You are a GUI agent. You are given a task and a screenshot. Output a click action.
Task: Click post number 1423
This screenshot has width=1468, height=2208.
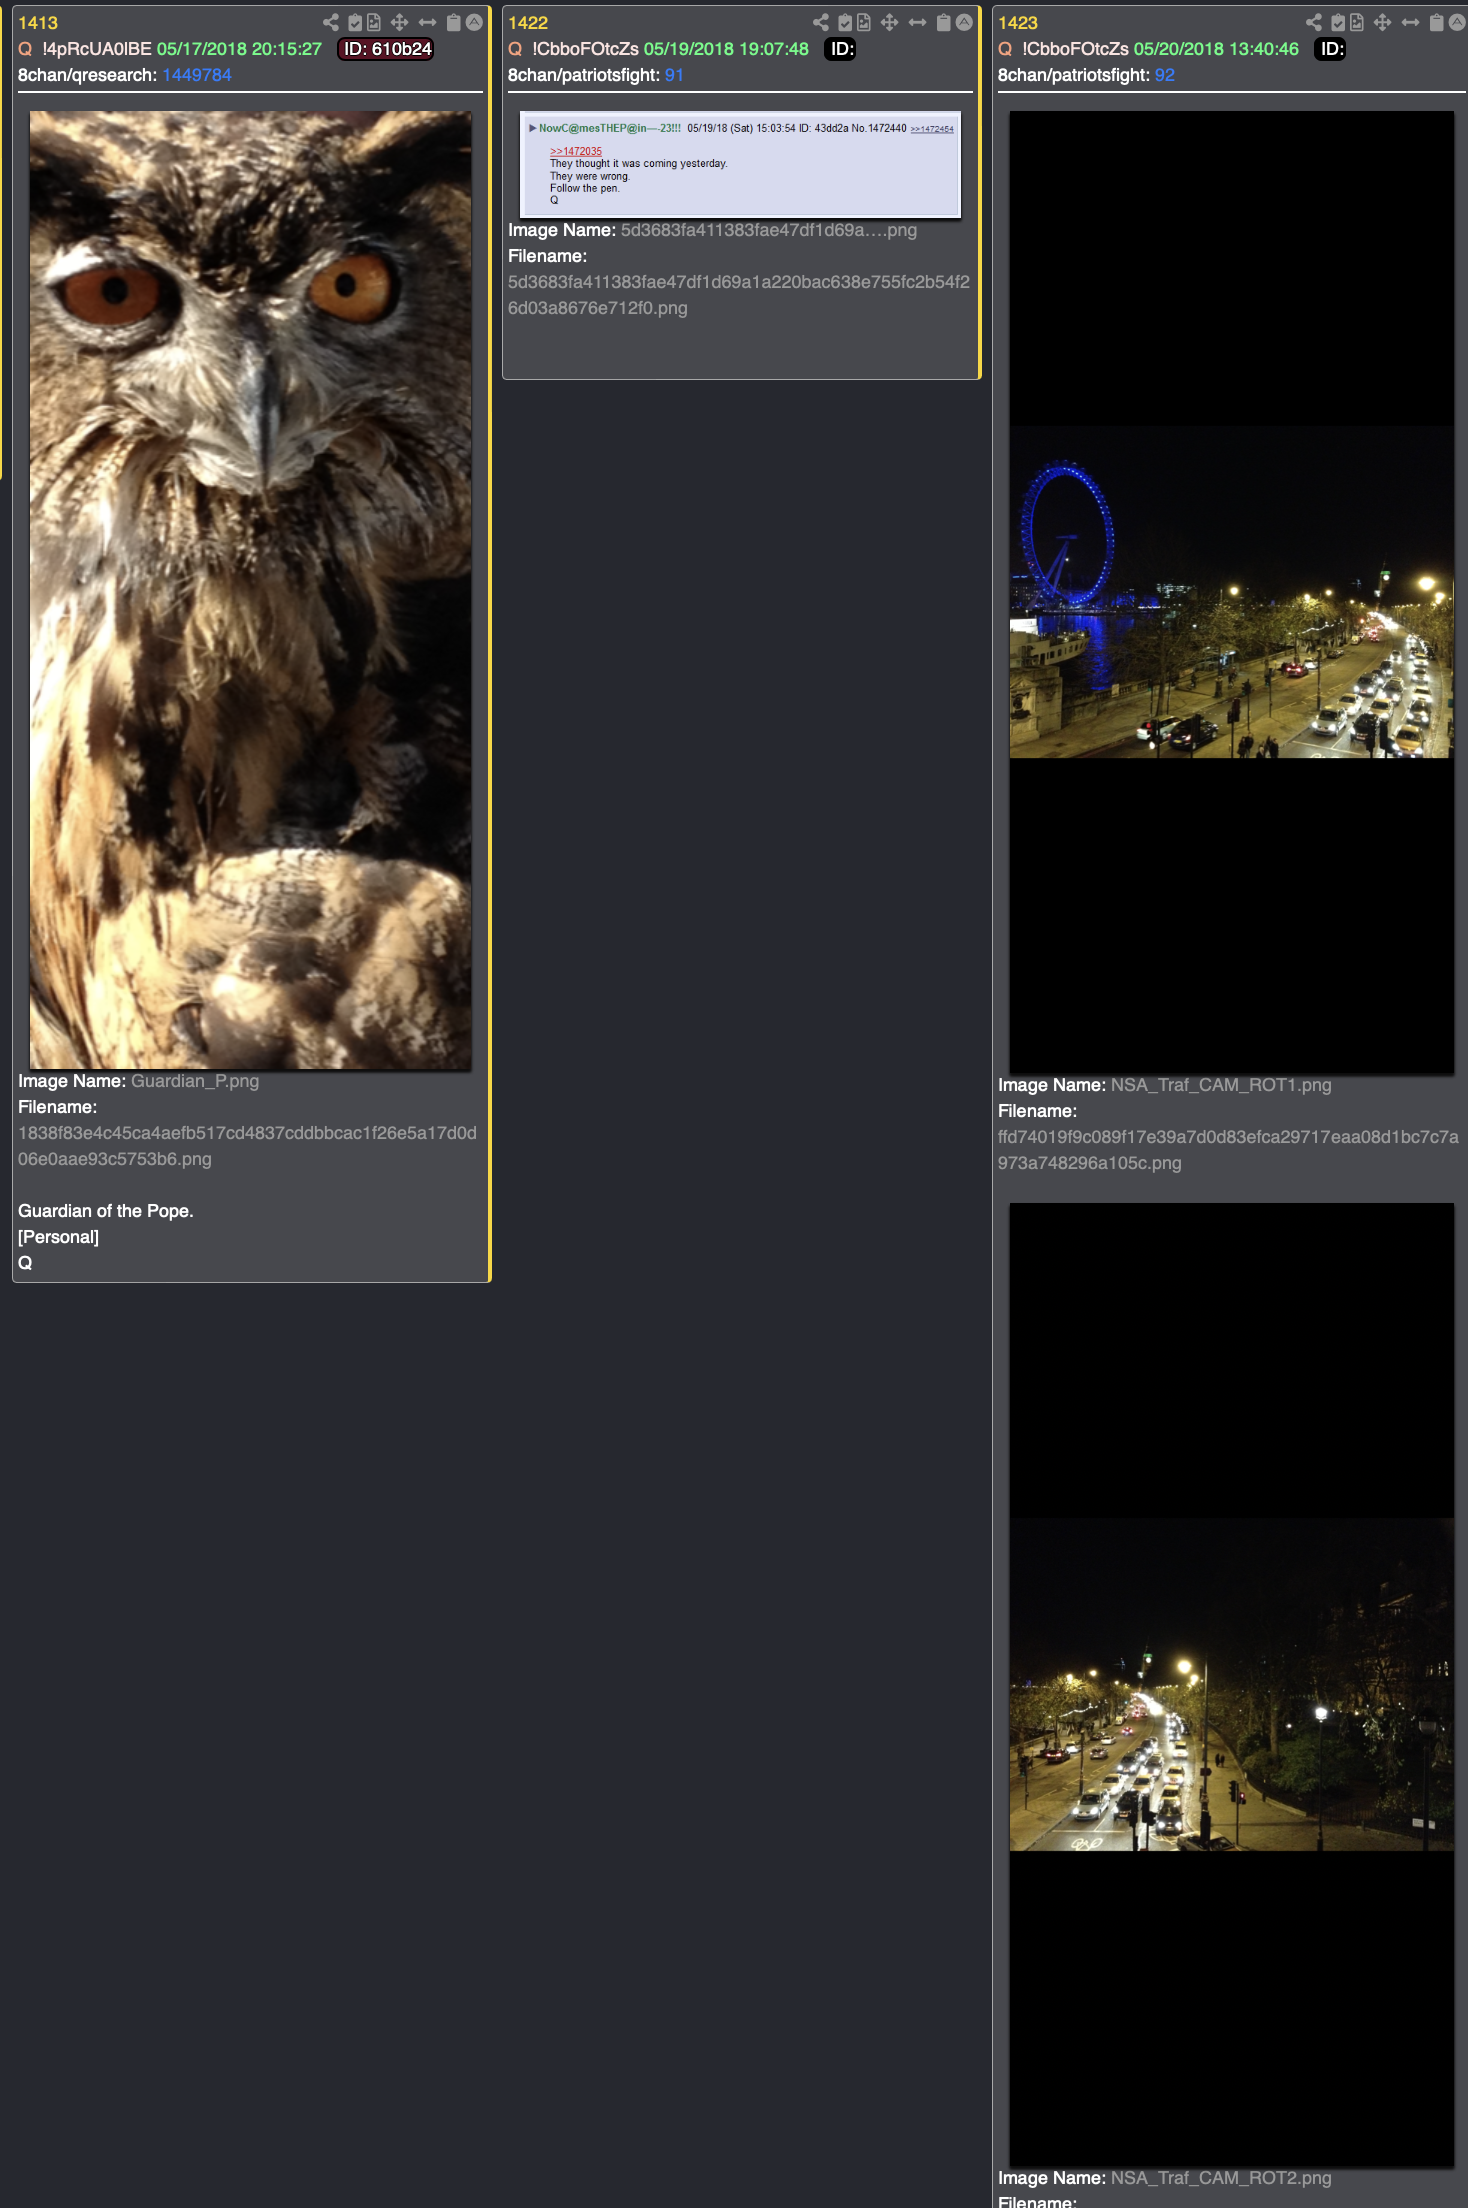(x=1018, y=23)
